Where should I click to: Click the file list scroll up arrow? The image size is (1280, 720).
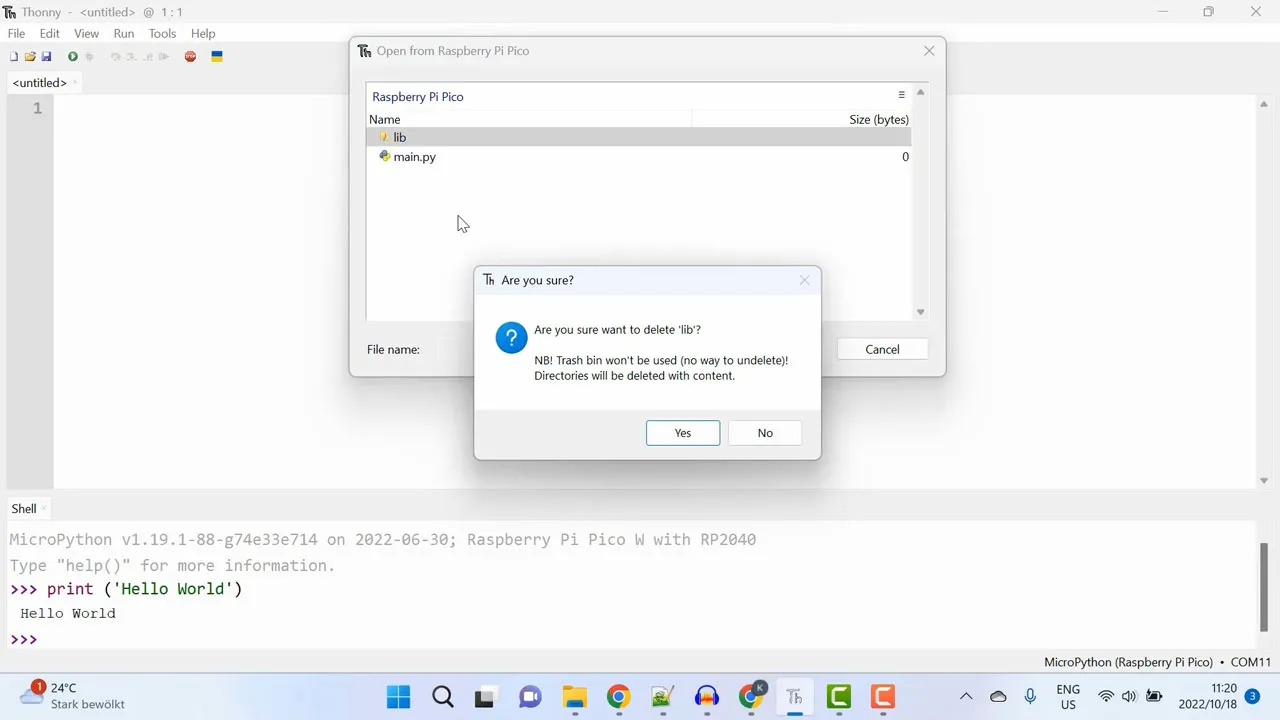point(920,92)
